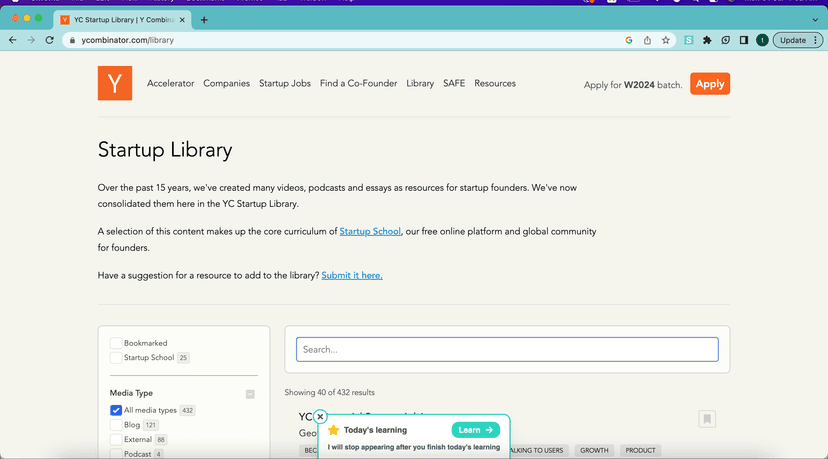Close the YC Startup Library tab
Viewport: 828px width, 459px height.
182,20
